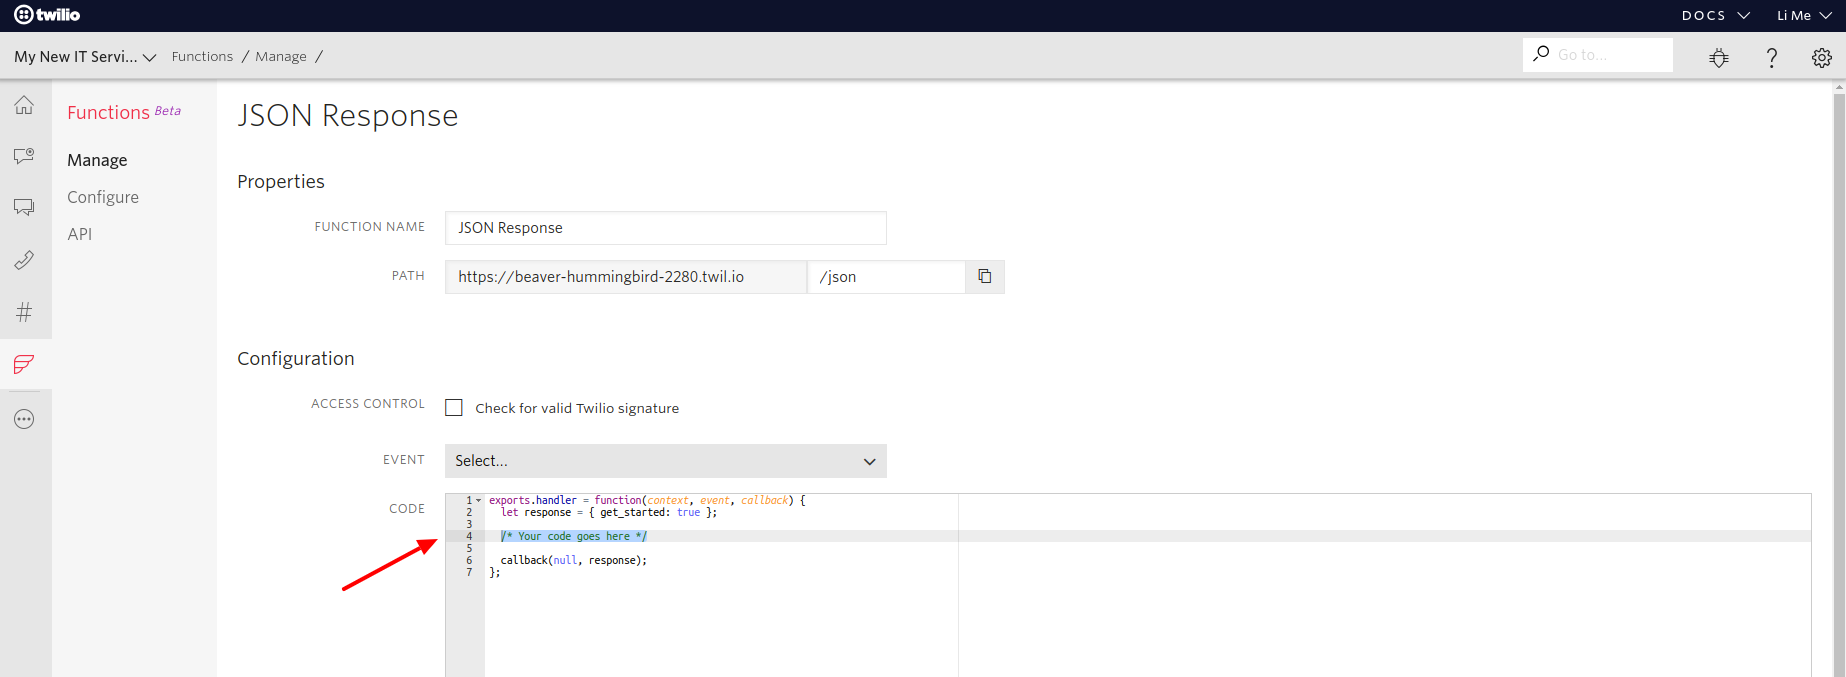The width and height of the screenshot is (1846, 677).
Task: Click the search magnifier icon
Action: coord(1541,54)
